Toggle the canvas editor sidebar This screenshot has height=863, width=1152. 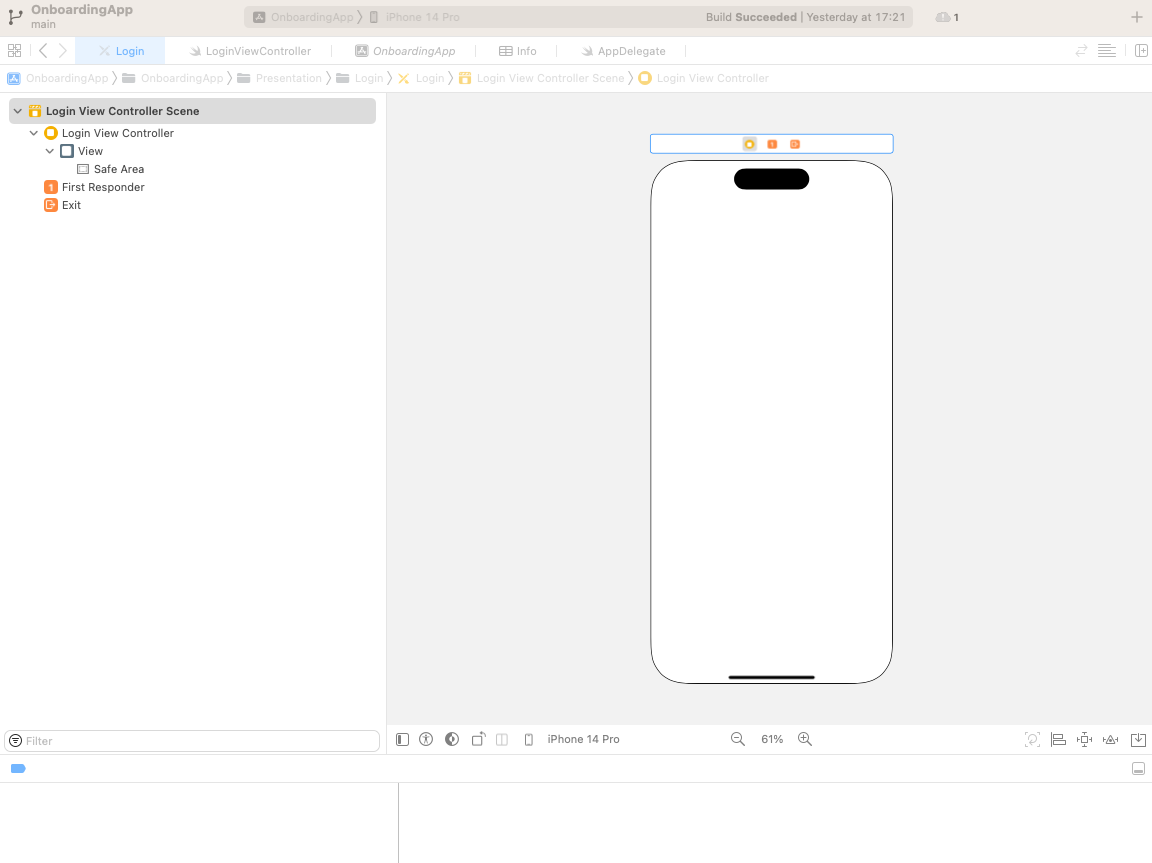point(401,739)
